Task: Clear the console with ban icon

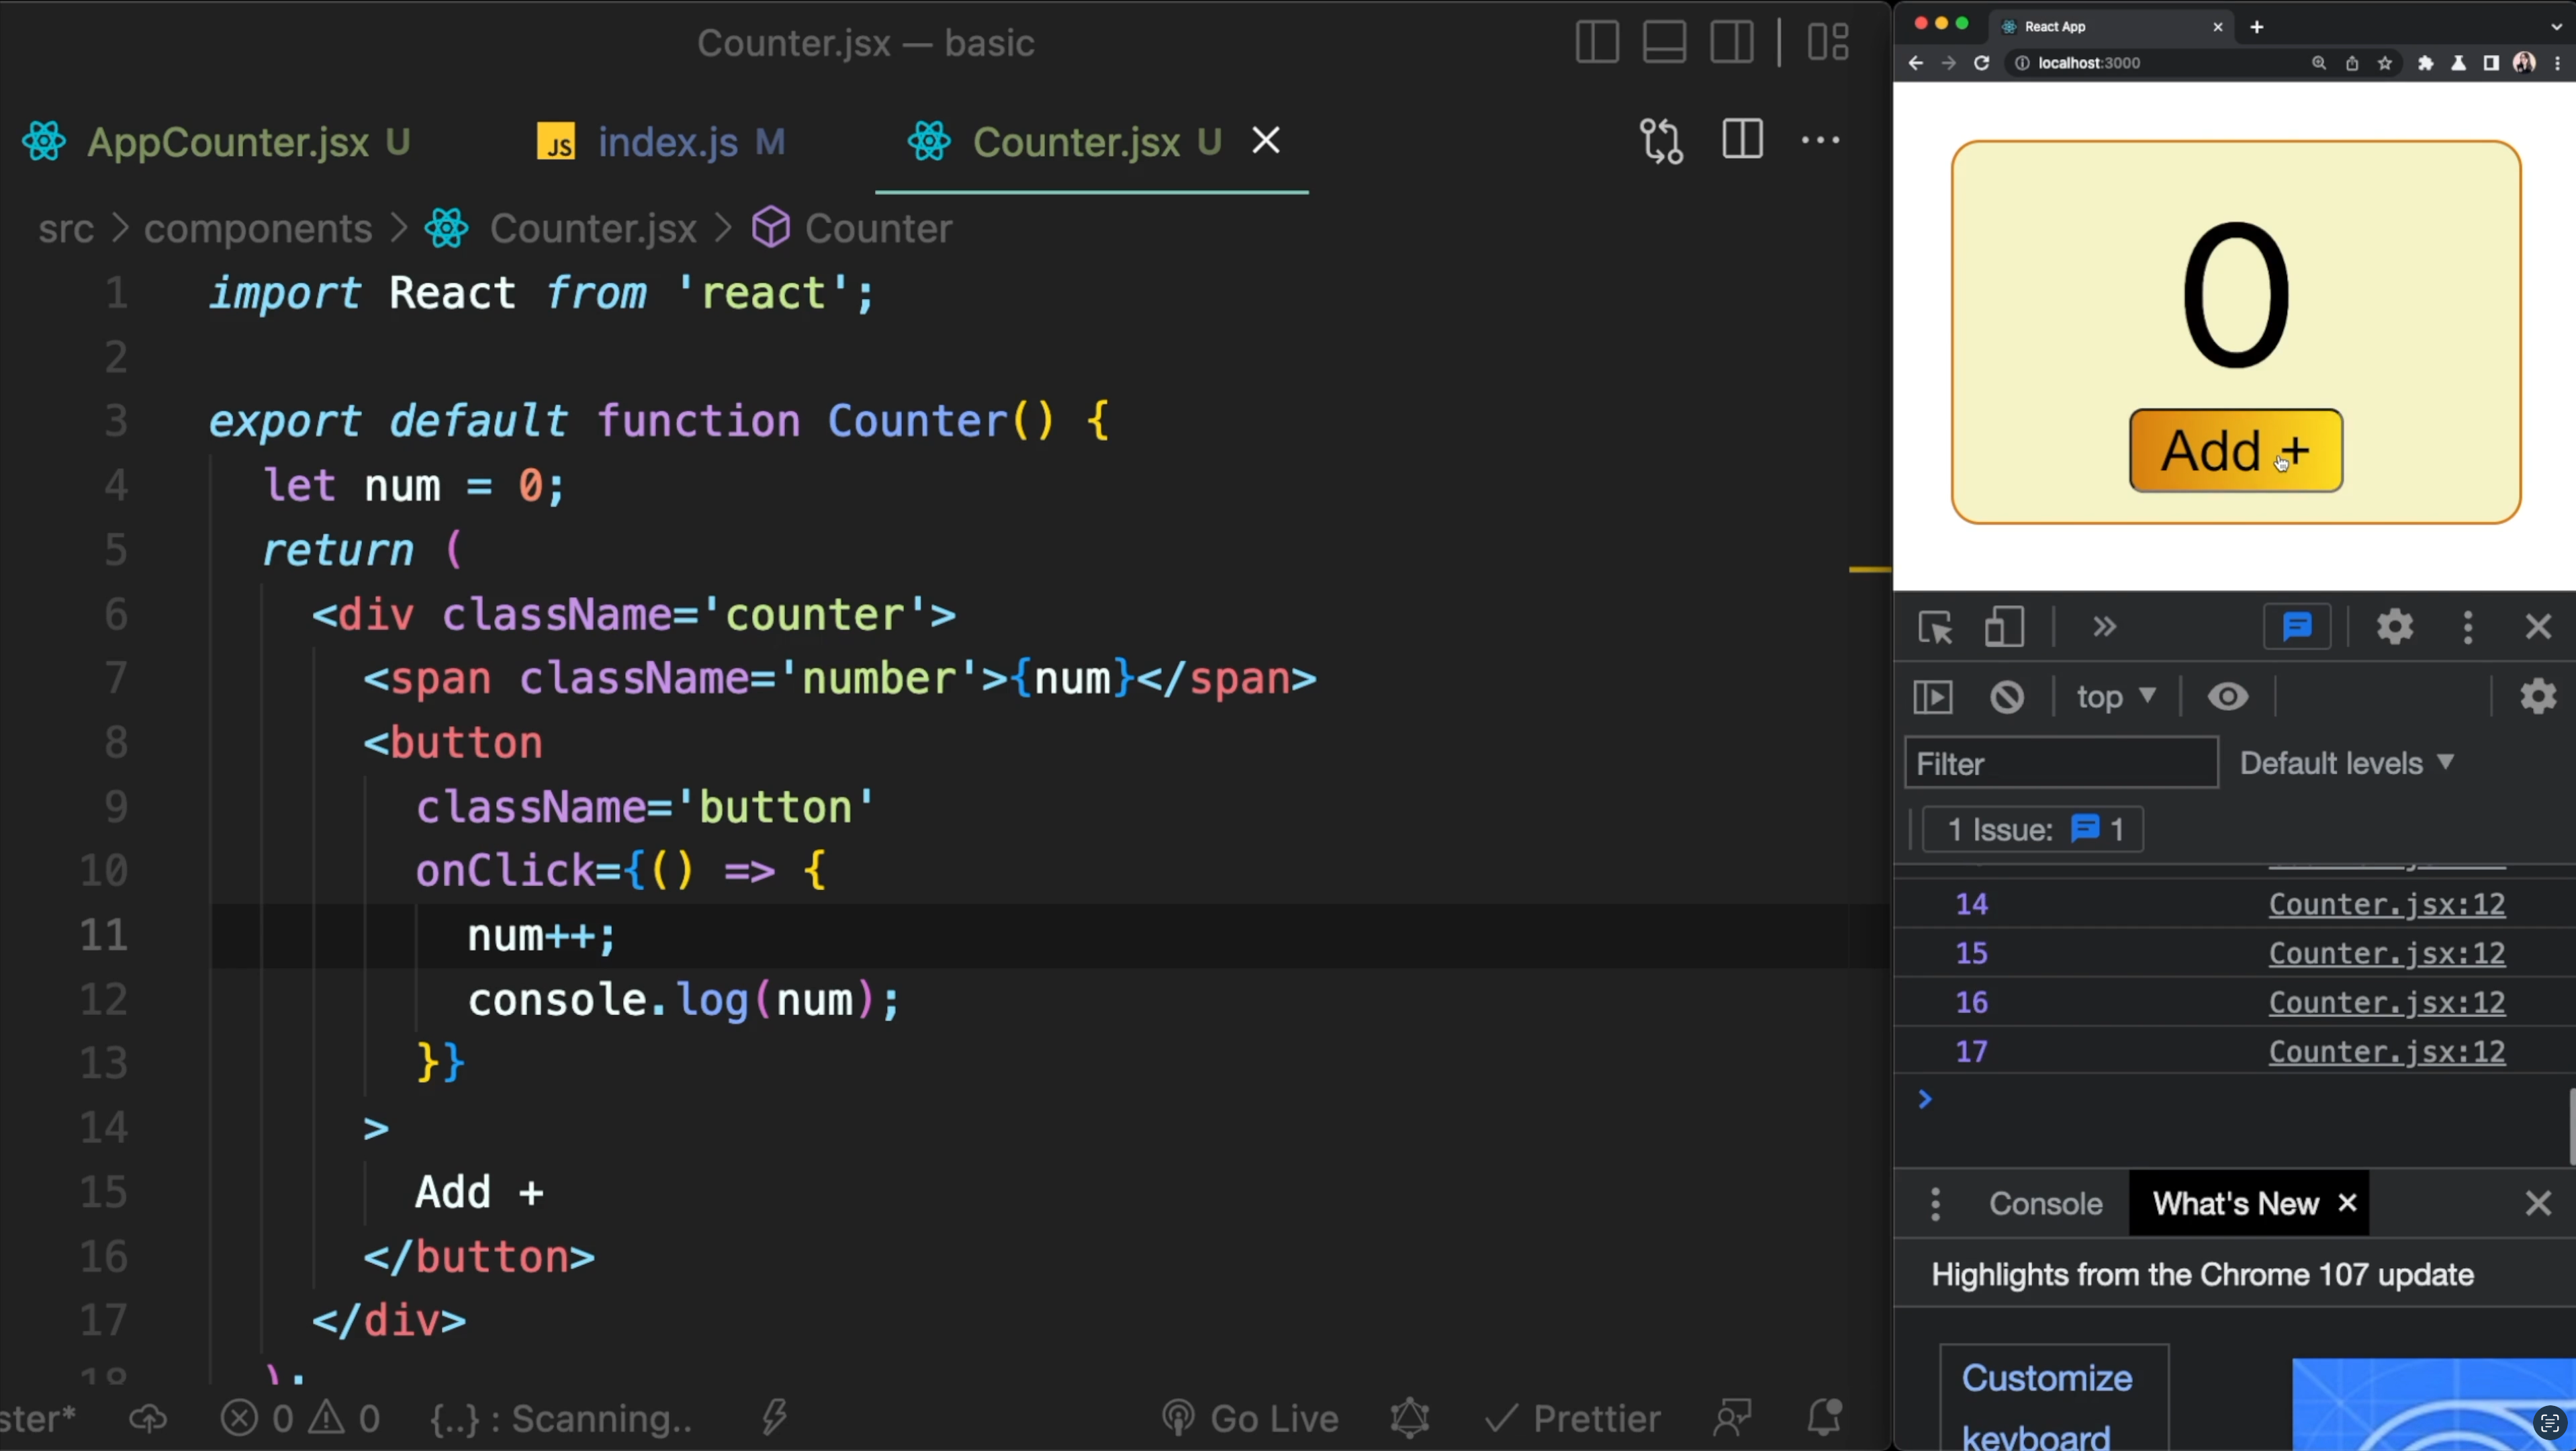Action: coord(2007,697)
